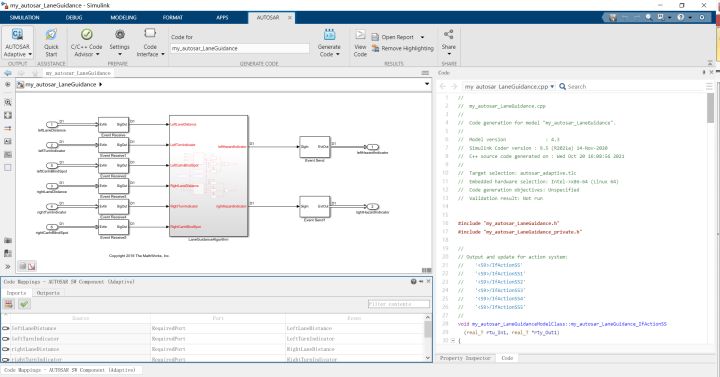
Task: Open the Share menu
Action: pyautogui.click(x=449, y=43)
